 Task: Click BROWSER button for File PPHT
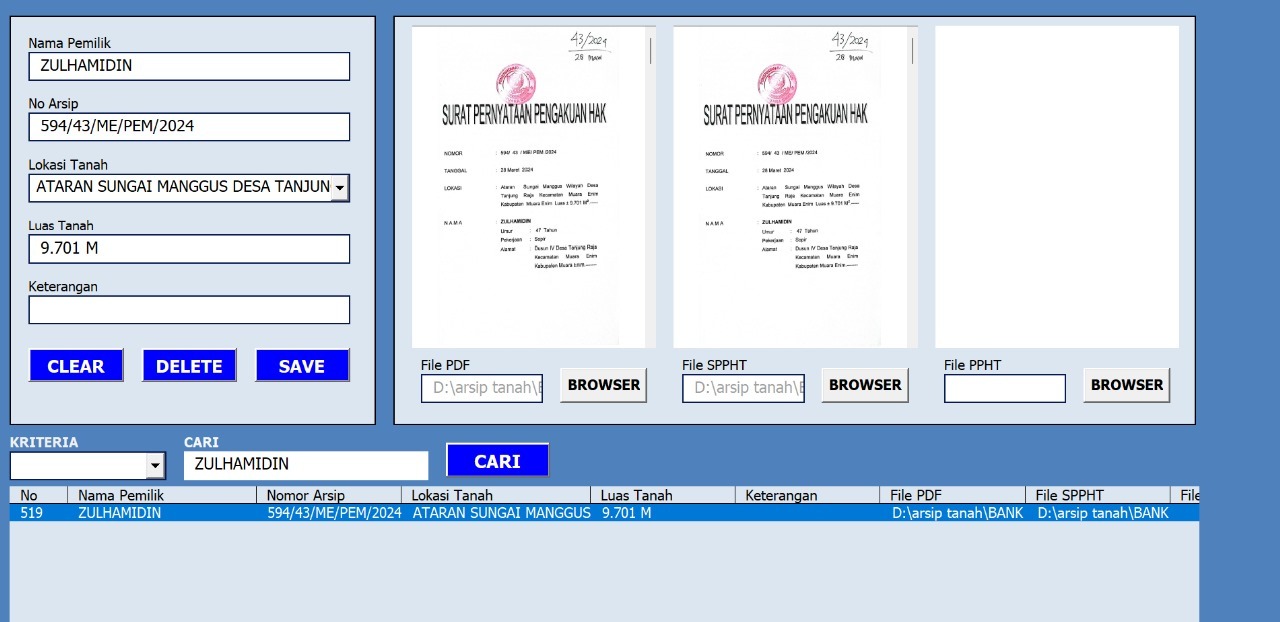point(1126,385)
